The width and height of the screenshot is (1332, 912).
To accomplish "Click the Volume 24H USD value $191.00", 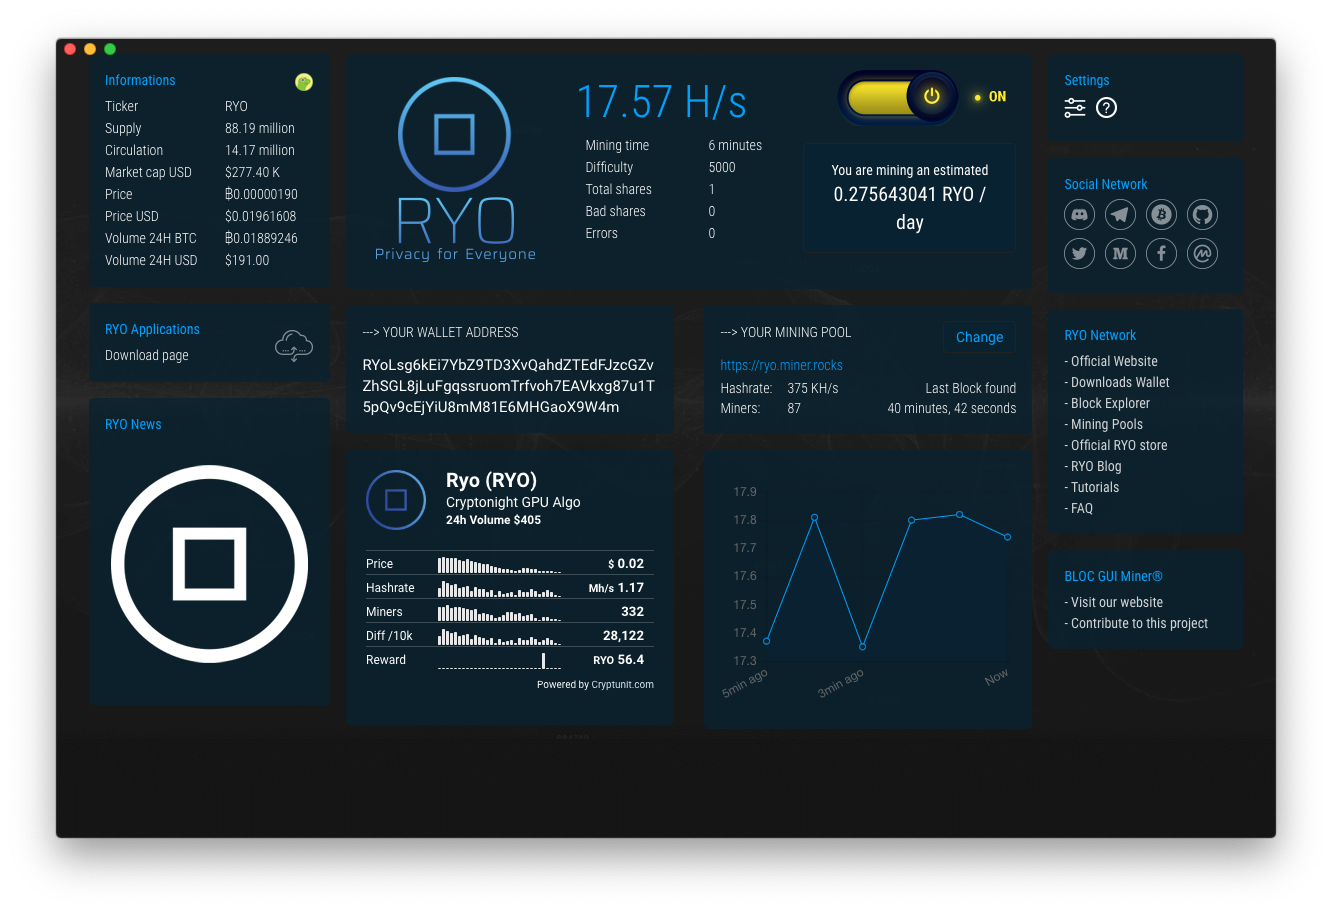I will coord(247,260).
